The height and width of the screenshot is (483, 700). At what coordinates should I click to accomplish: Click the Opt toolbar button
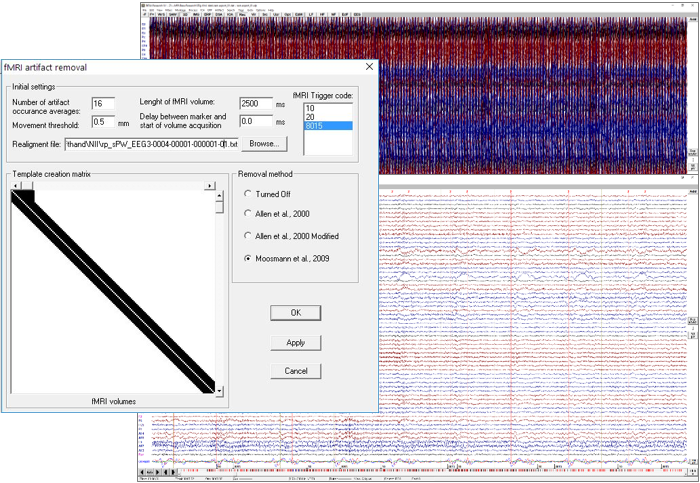tap(288, 14)
